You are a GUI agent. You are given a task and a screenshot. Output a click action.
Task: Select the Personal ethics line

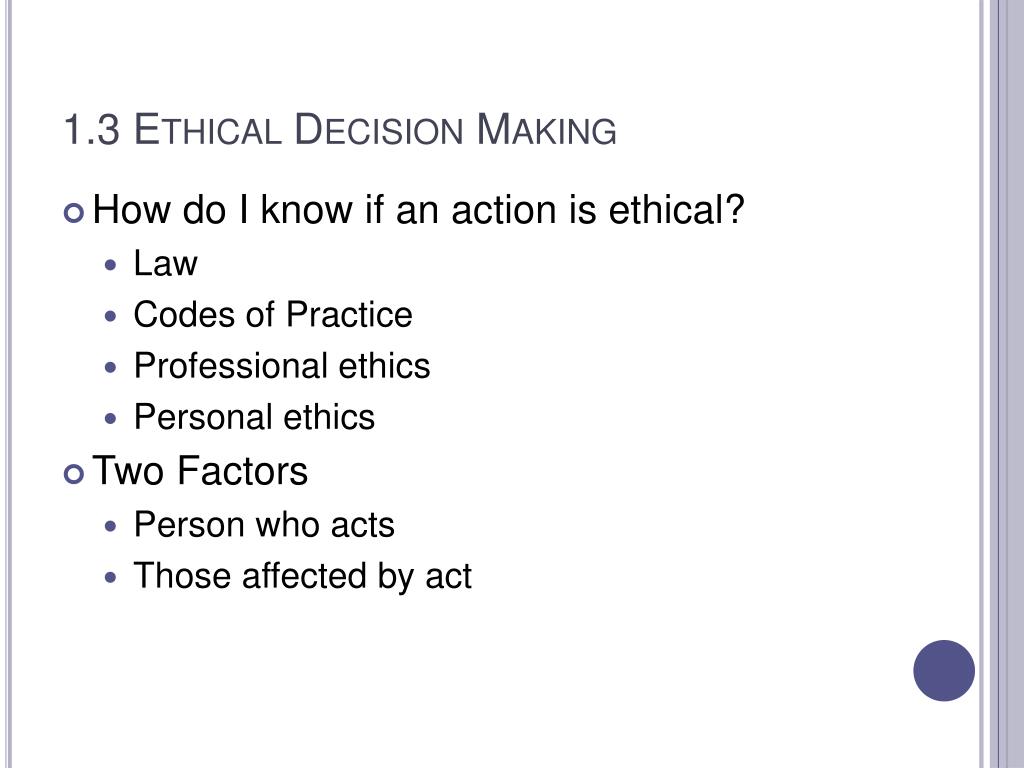255,417
